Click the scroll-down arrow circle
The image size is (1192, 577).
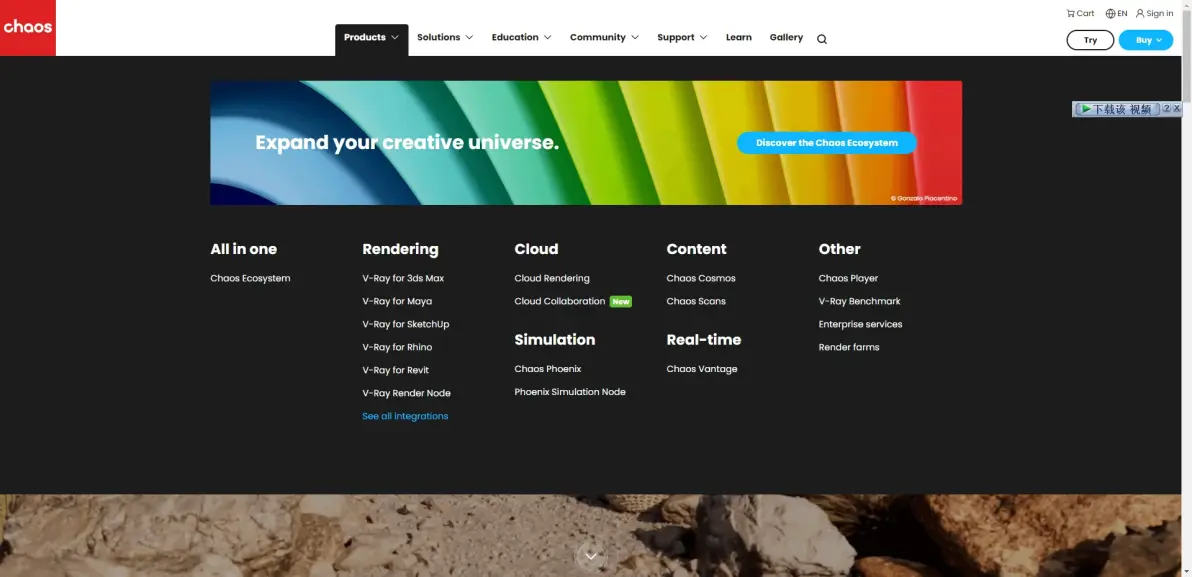[x=591, y=556]
